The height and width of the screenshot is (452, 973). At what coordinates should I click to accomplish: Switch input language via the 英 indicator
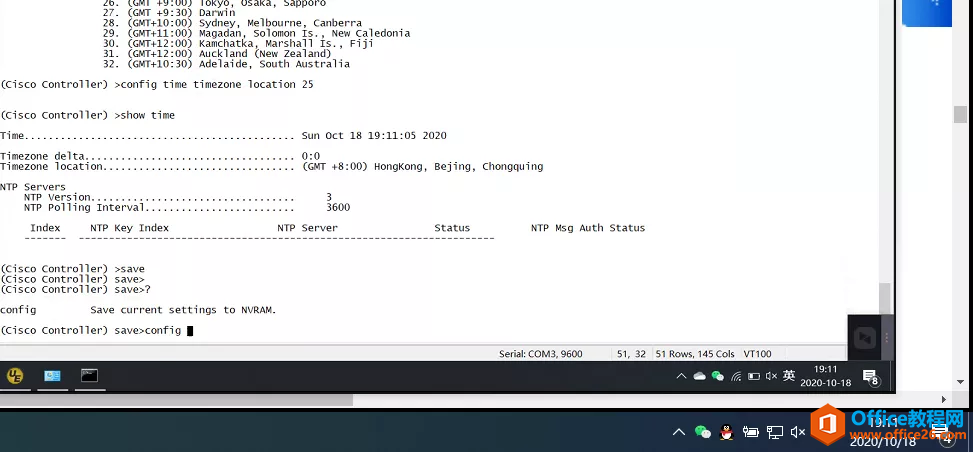pyautogui.click(x=789, y=376)
